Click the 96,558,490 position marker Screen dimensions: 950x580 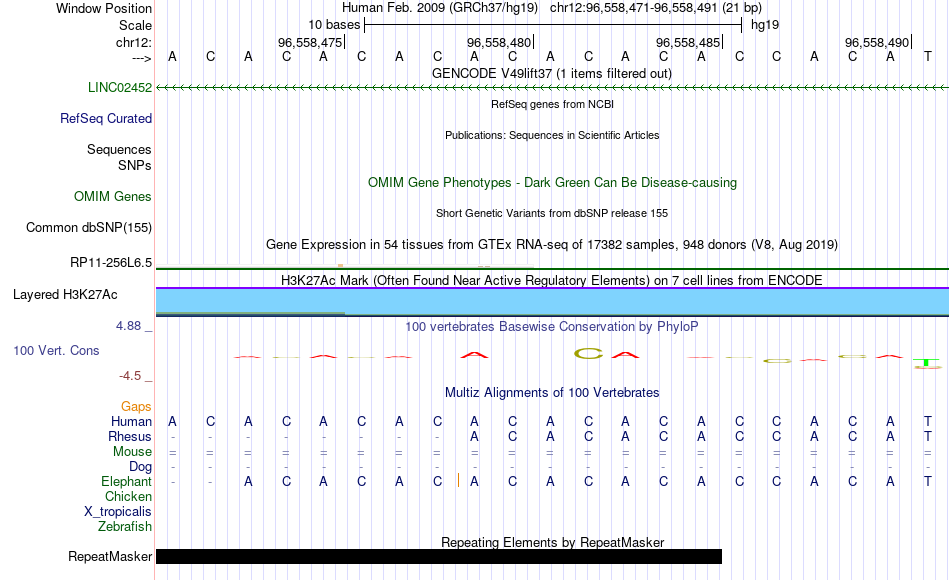[878, 42]
